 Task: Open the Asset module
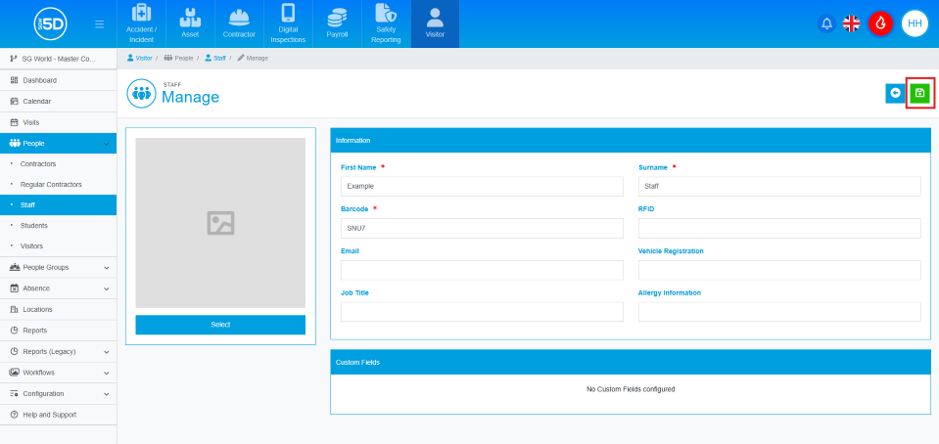[190, 24]
